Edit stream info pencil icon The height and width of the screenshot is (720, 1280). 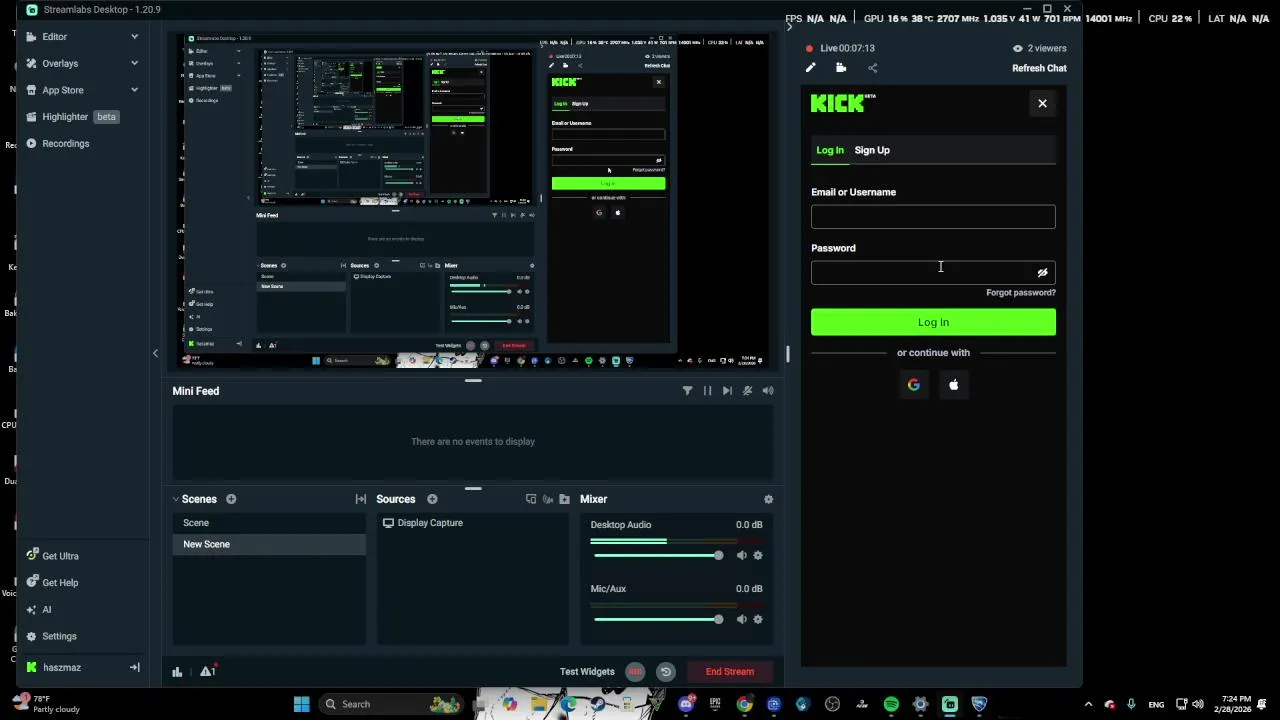click(x=810, y=68)
